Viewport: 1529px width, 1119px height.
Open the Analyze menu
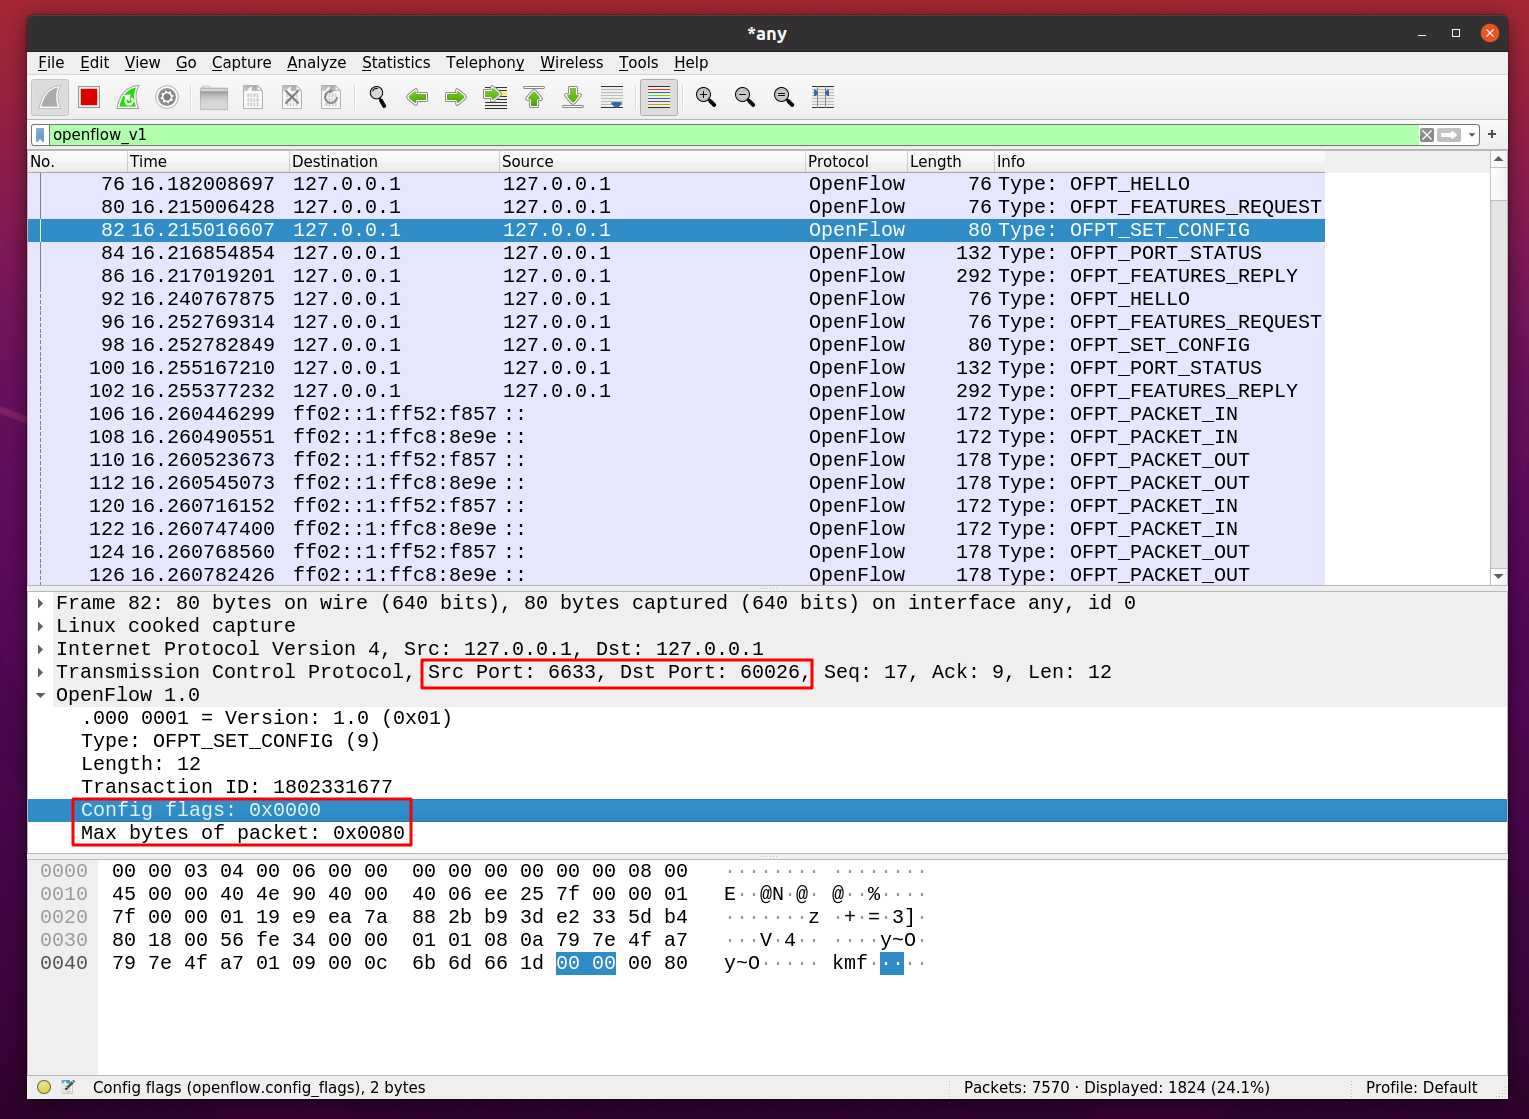click(x=316, y=62)
